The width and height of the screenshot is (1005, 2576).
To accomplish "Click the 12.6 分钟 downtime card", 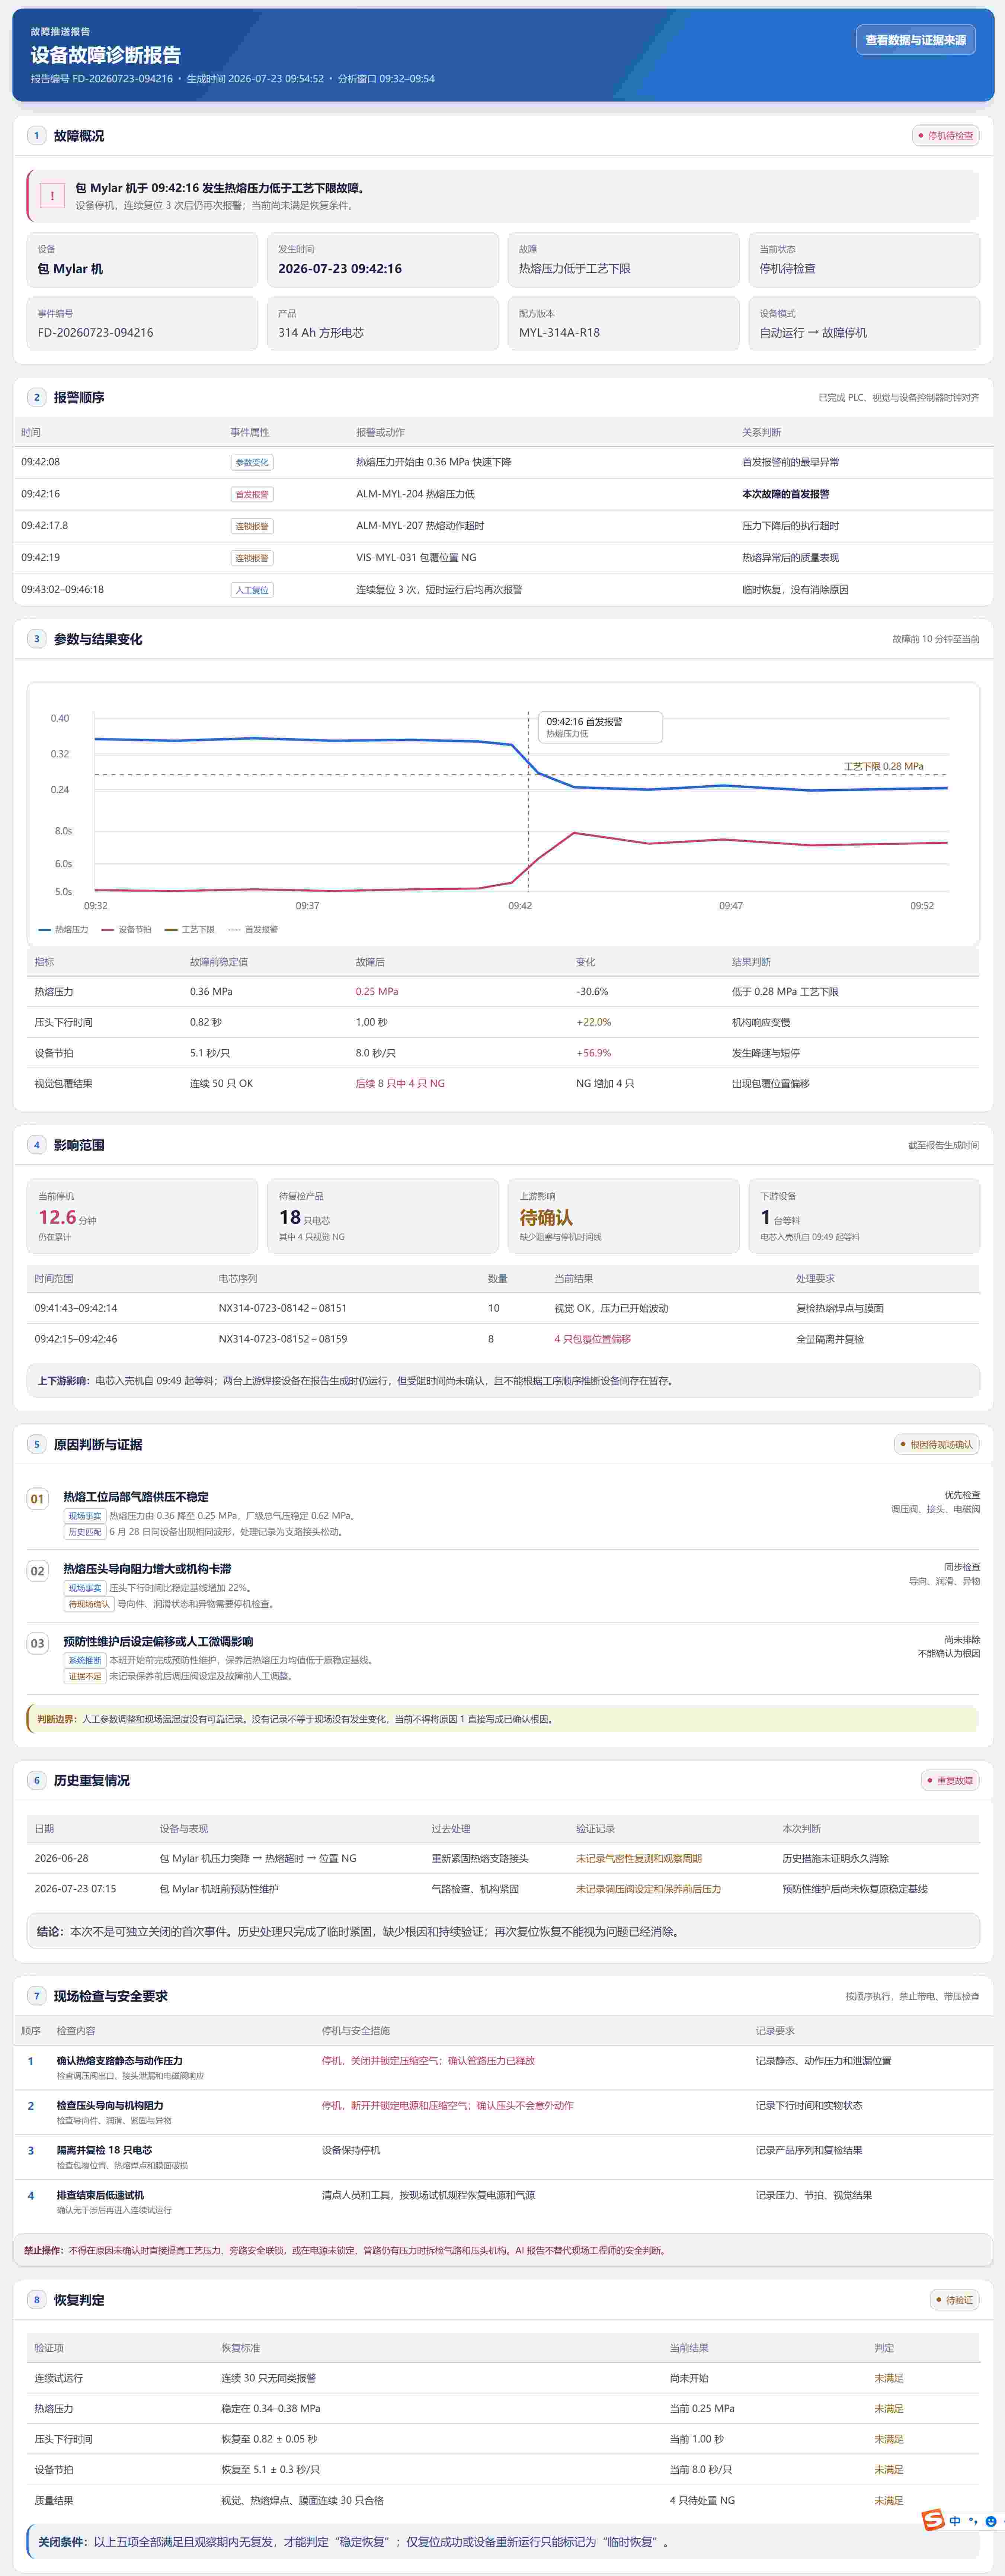I will [x=142, y=1216].
